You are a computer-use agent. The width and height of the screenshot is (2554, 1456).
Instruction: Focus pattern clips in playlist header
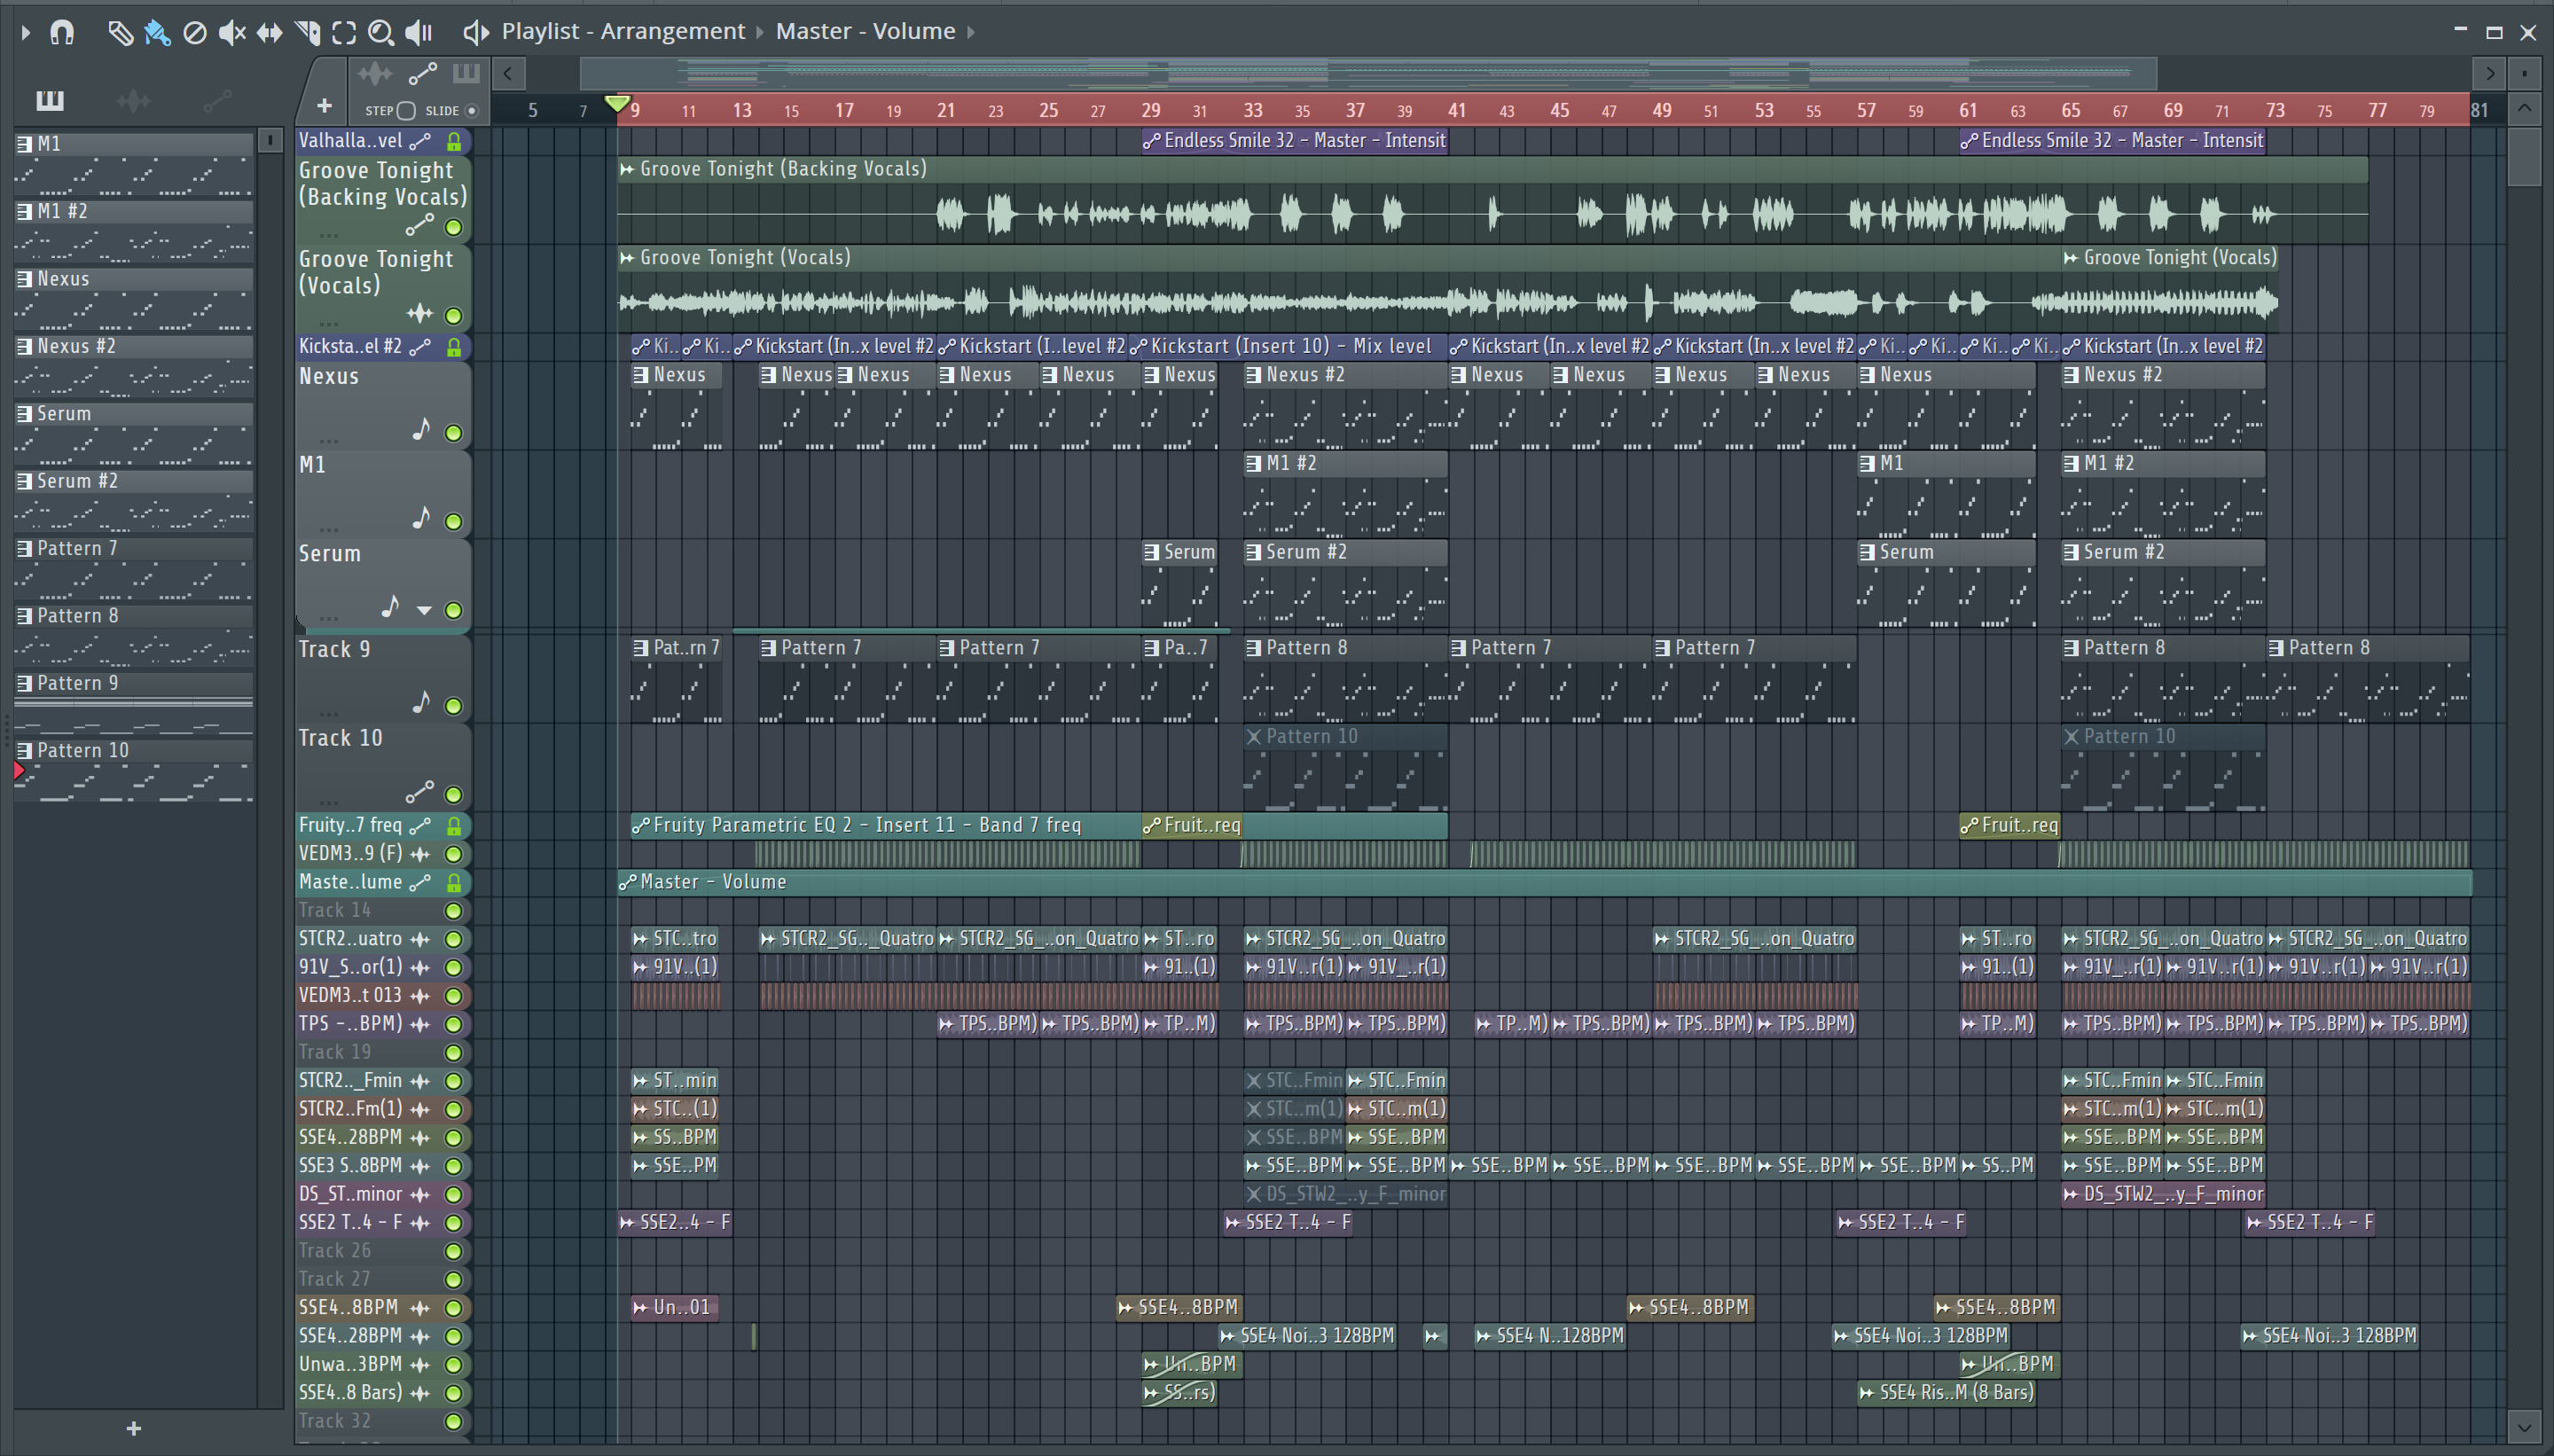click(466, 73)
